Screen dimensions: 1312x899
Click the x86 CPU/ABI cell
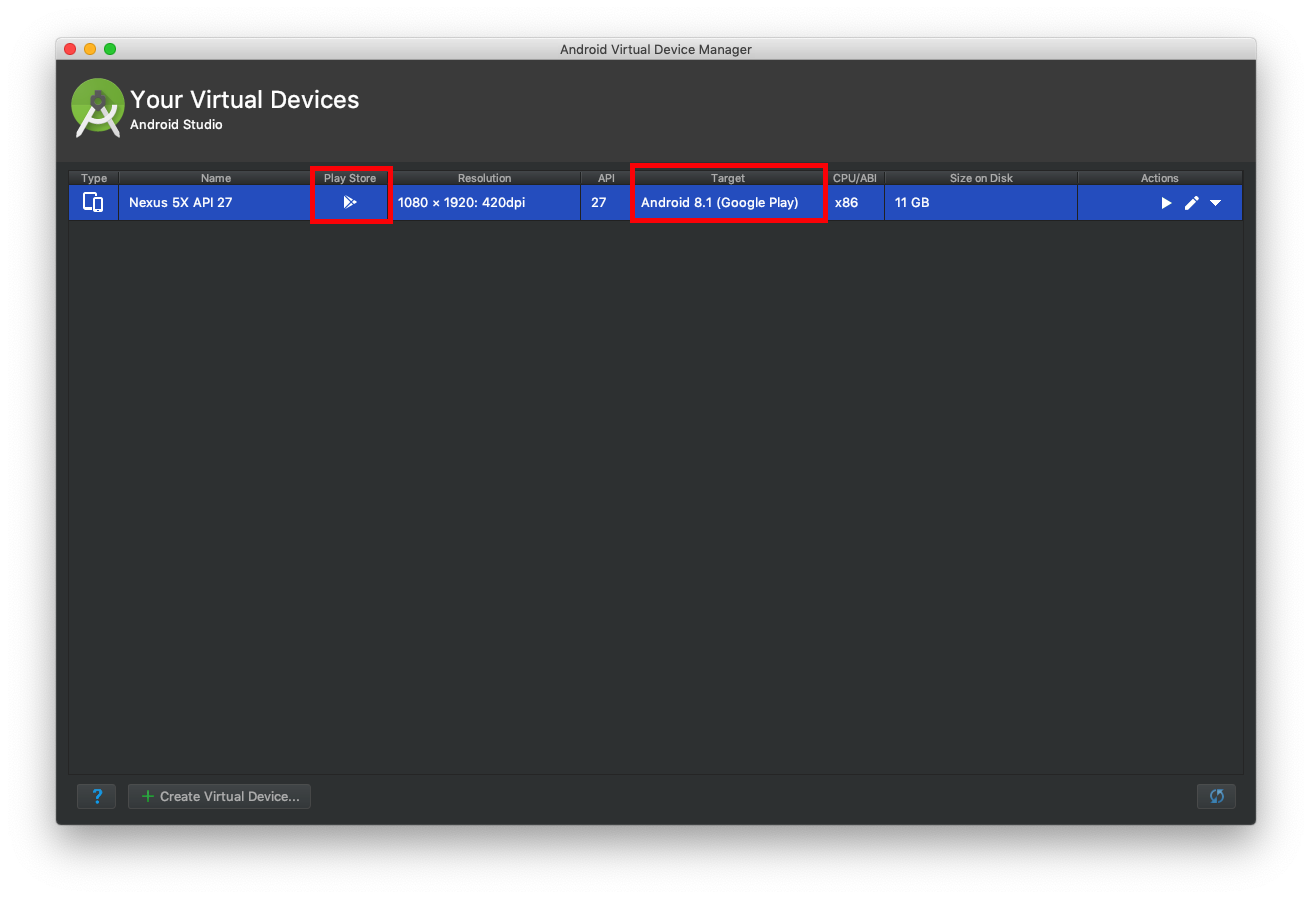(x=847, y=202)
